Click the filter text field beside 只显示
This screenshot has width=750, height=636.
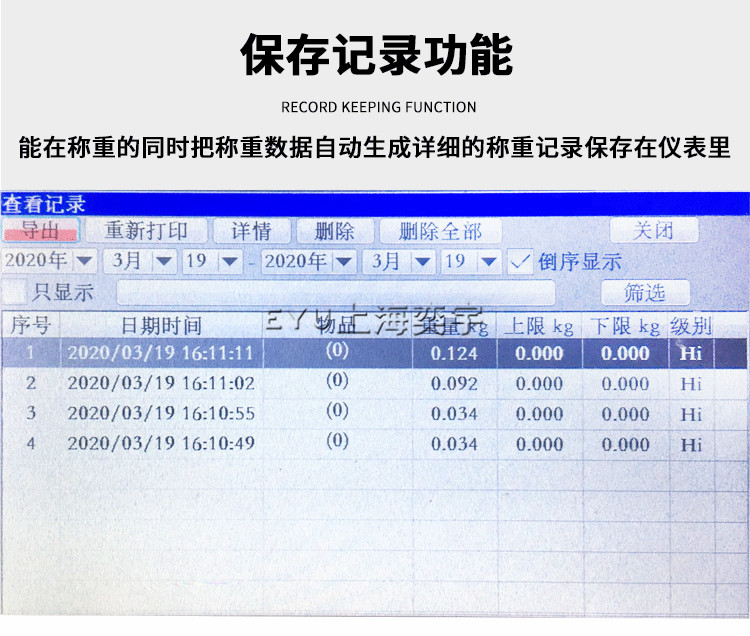click(x=335, y=293)
